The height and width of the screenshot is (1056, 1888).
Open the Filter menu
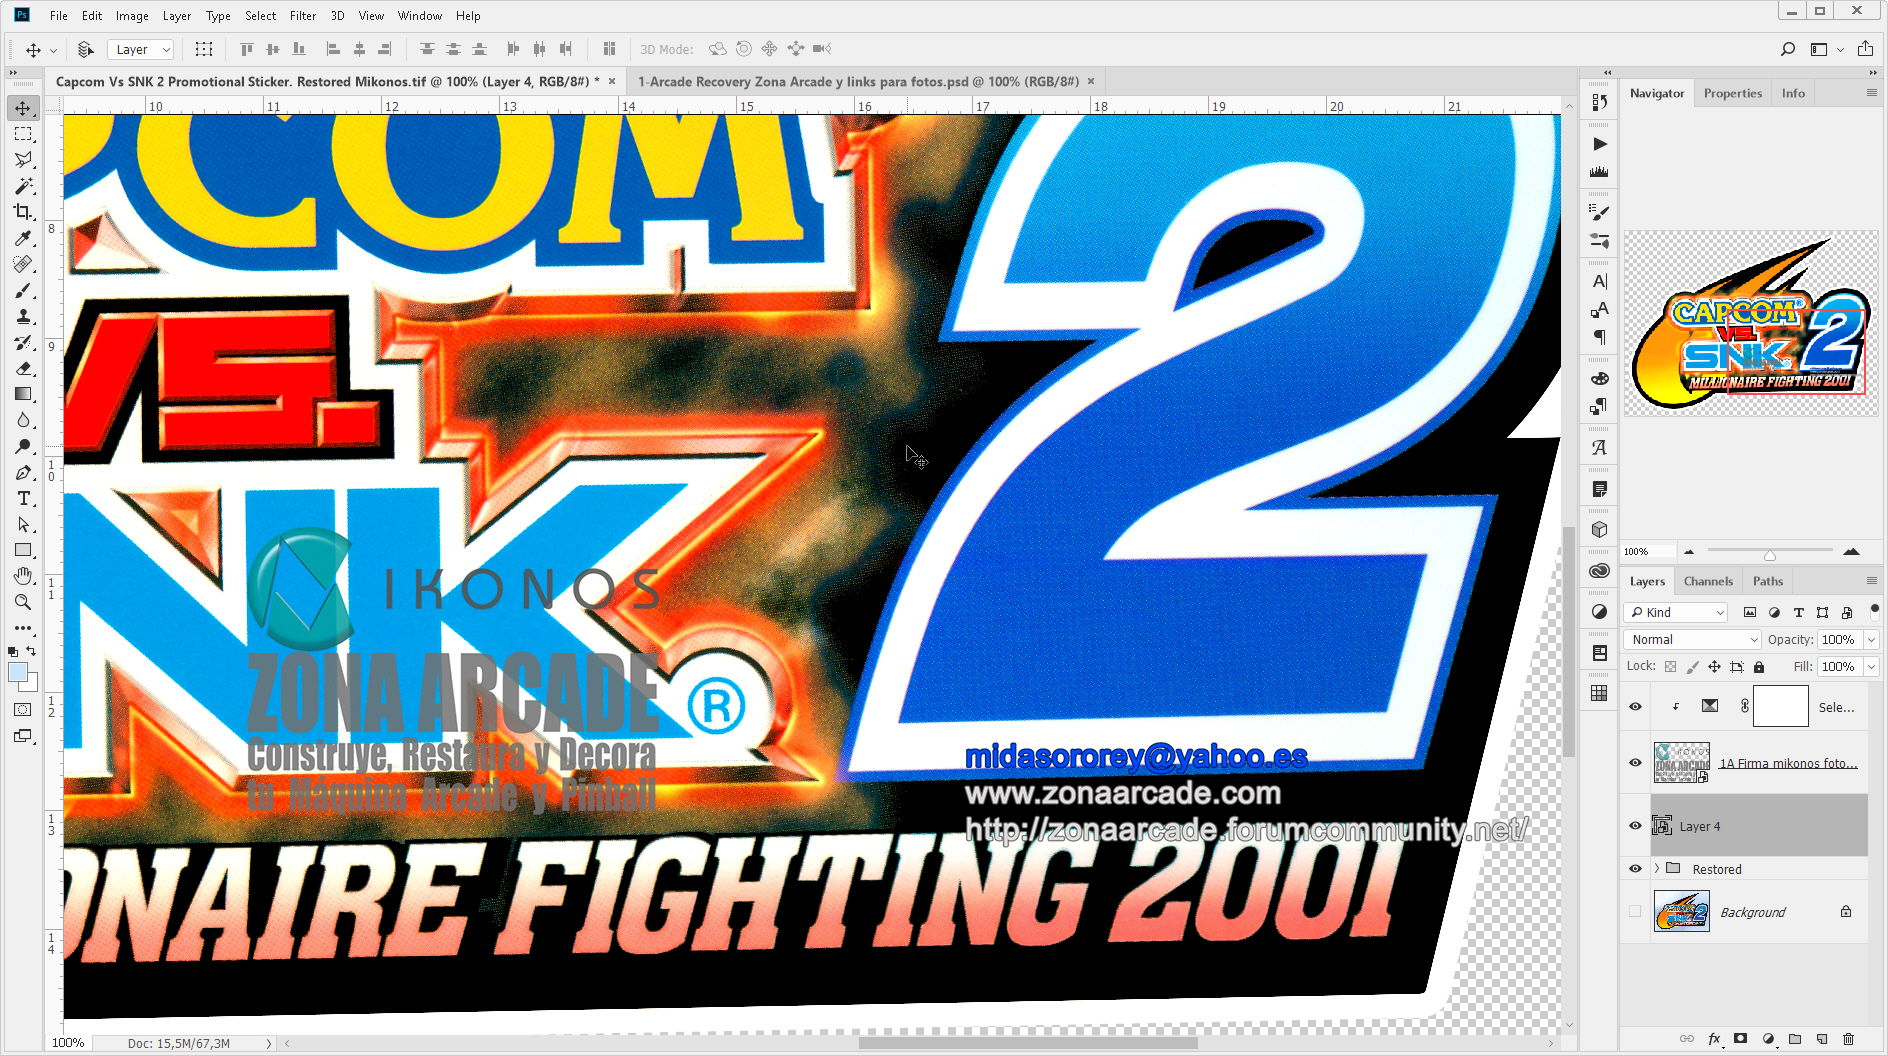303,15
